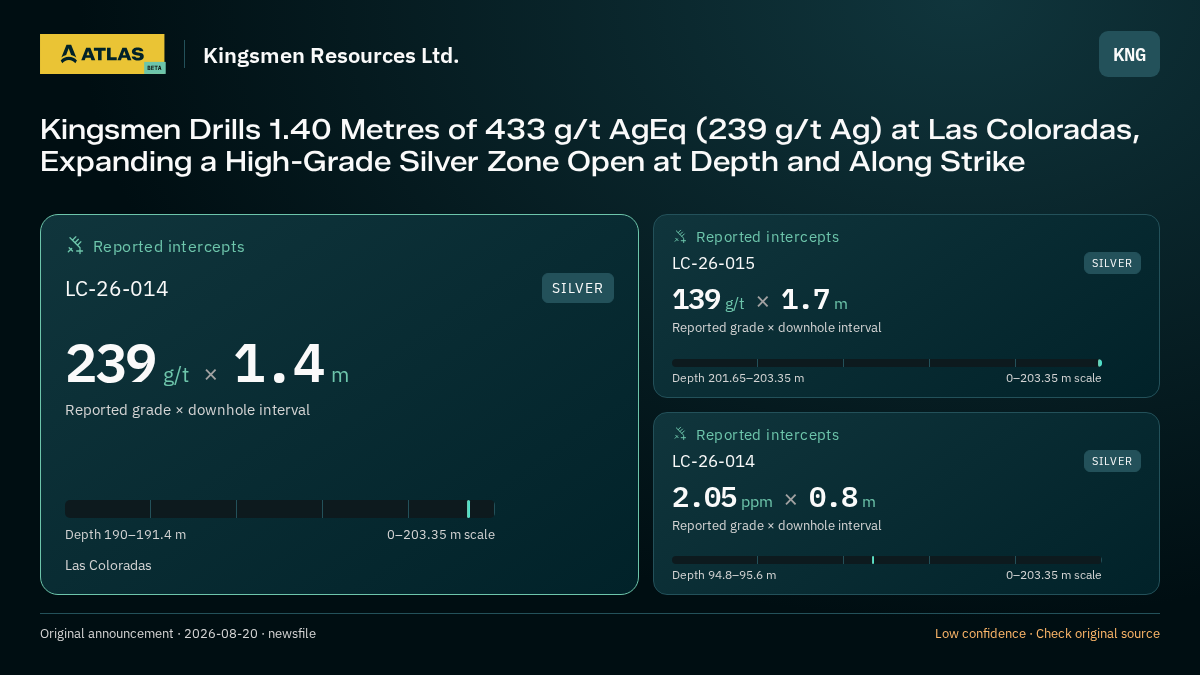The width and height of the screenshot is (1200, 675).
Task: Click the '0–203.35 m scale' label in the LC-26-015 card
Action: [1053, 378]
